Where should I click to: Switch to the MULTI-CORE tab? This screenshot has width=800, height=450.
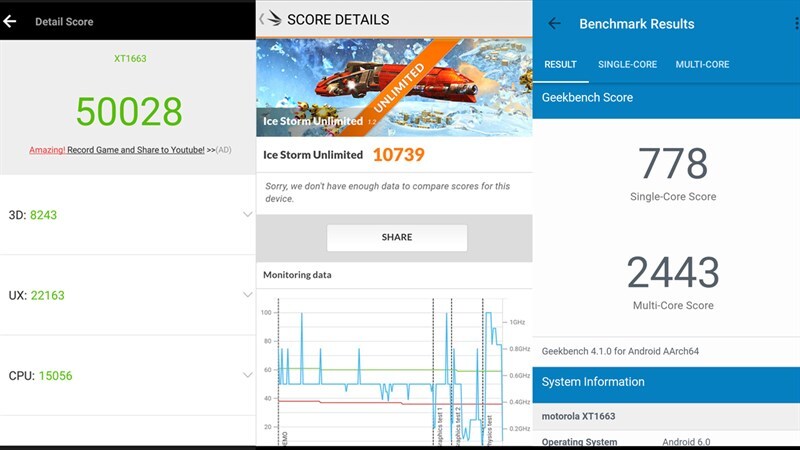[x=703, y=64]
